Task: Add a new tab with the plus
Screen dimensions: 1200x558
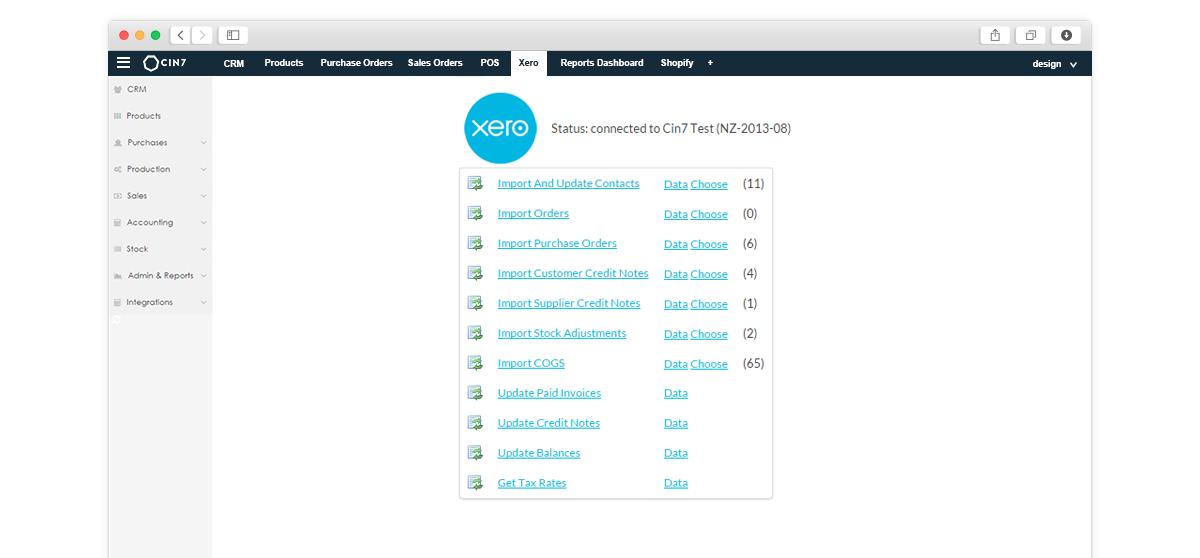Action: point(710,63)
